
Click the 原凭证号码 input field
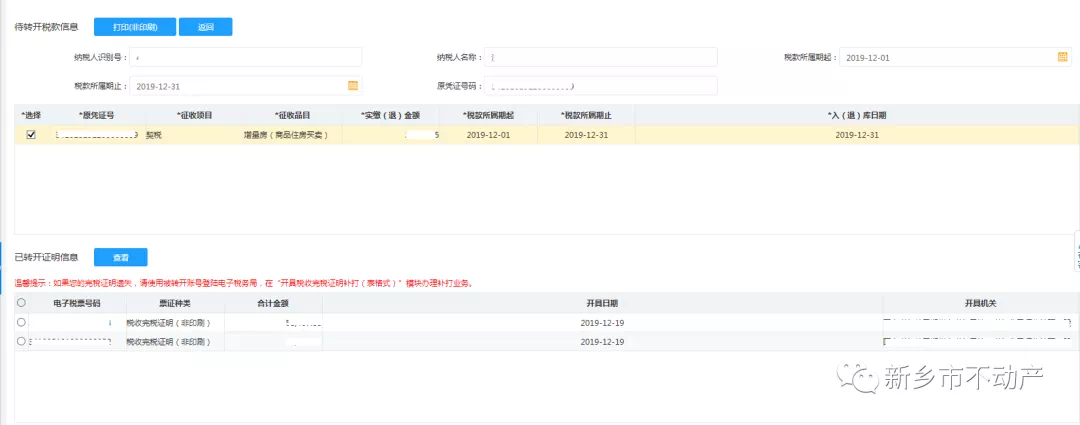(600, 86)
